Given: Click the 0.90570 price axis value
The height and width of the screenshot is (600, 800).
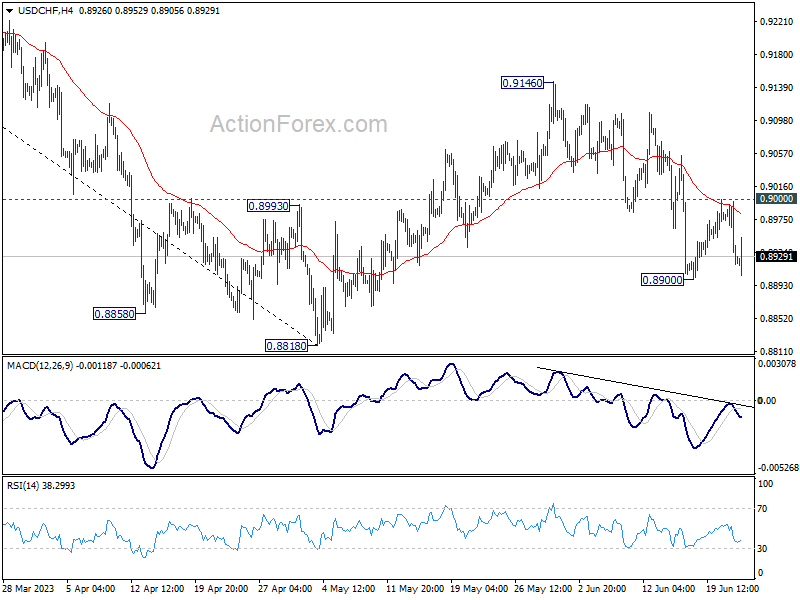Looking at the screenshot, I should pyautogui.click(x=777, y=154).
